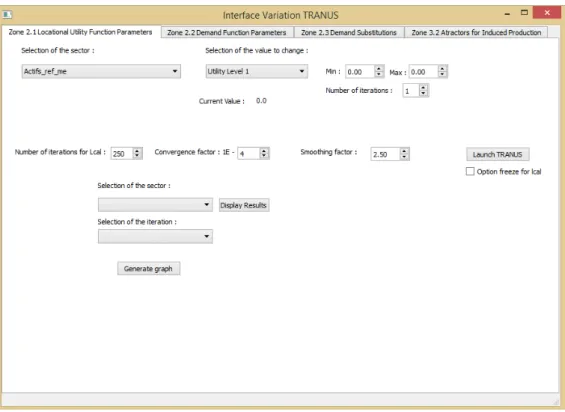Click the Display Results button
The height and width of the screenshot is (412, 565).
coord(244,205)
